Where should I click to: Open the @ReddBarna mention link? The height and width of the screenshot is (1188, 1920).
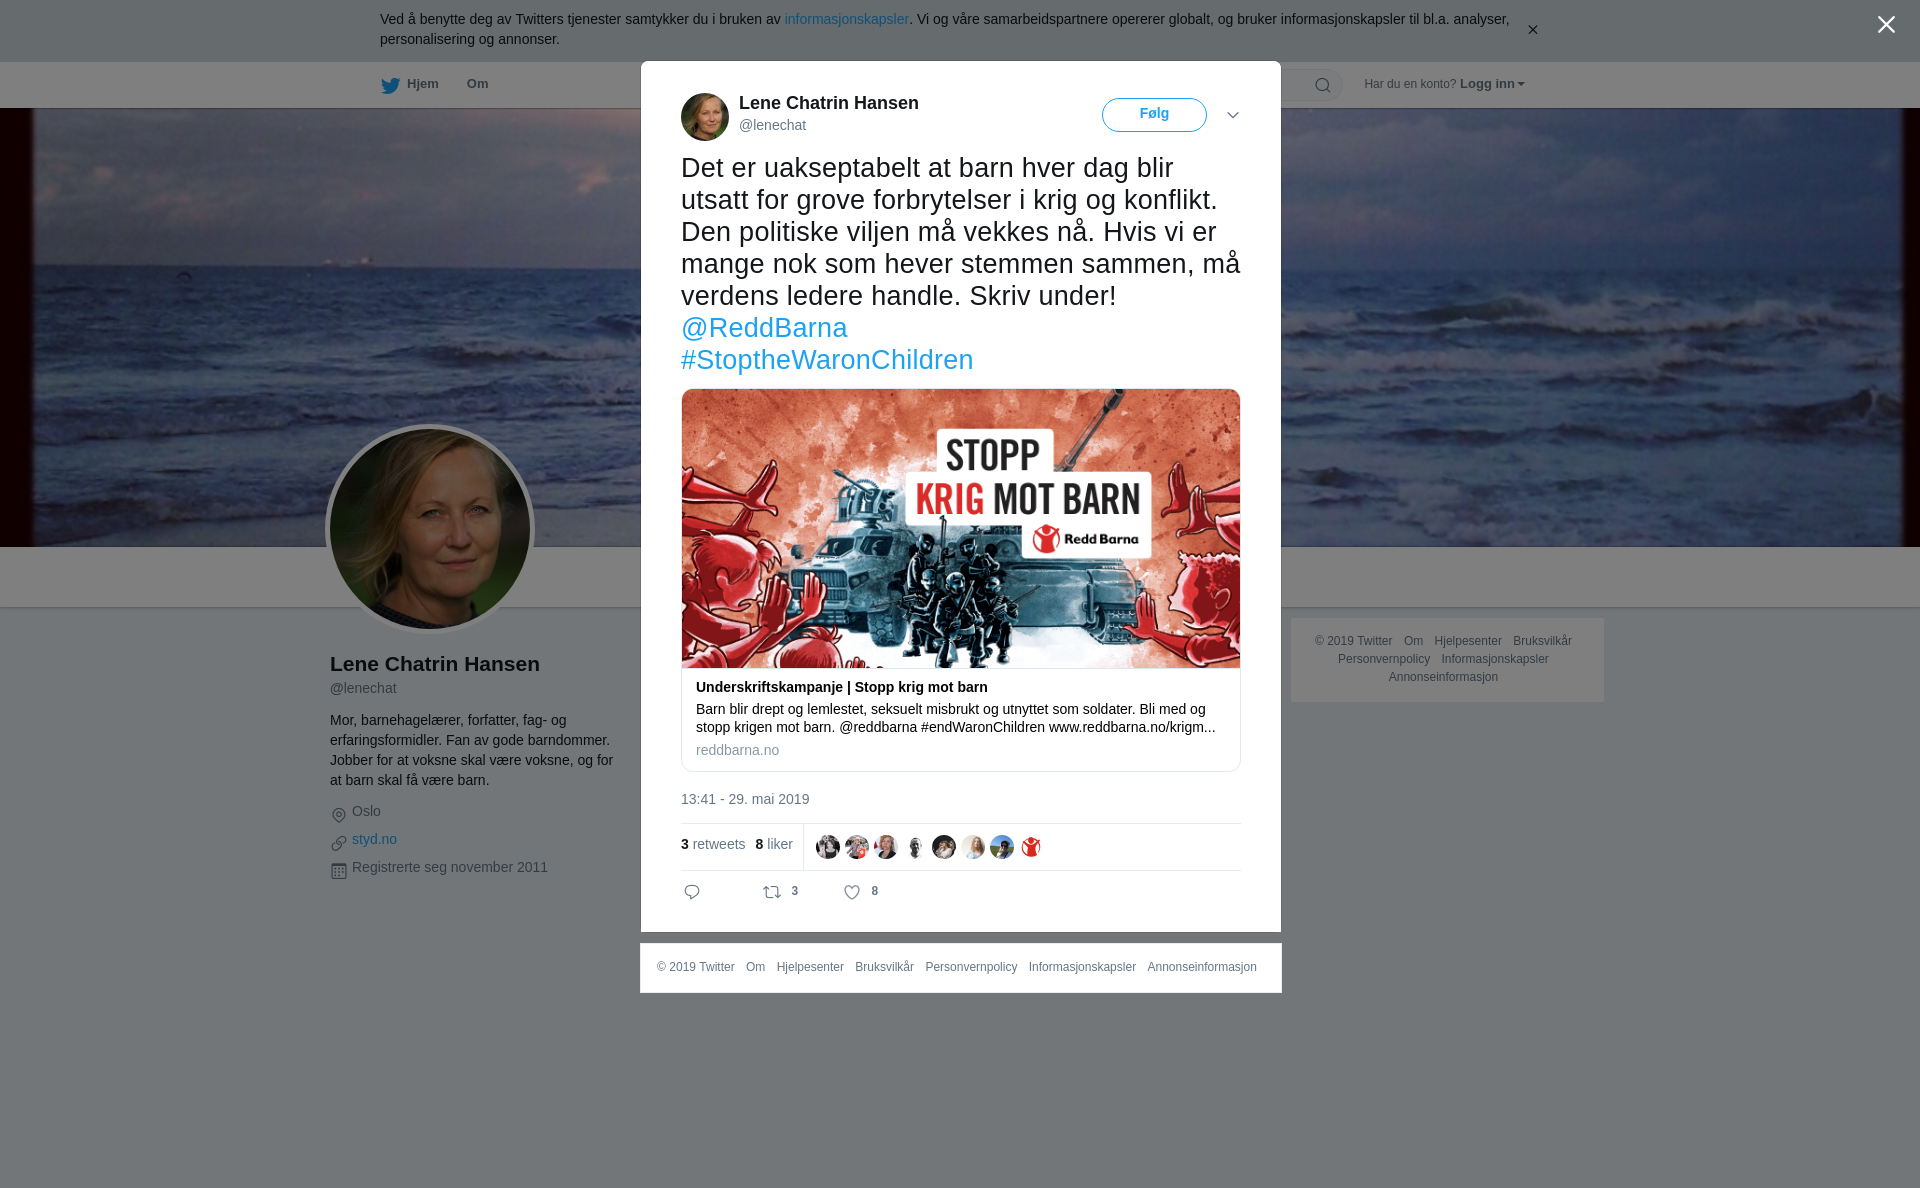click(x=764, y=328)
